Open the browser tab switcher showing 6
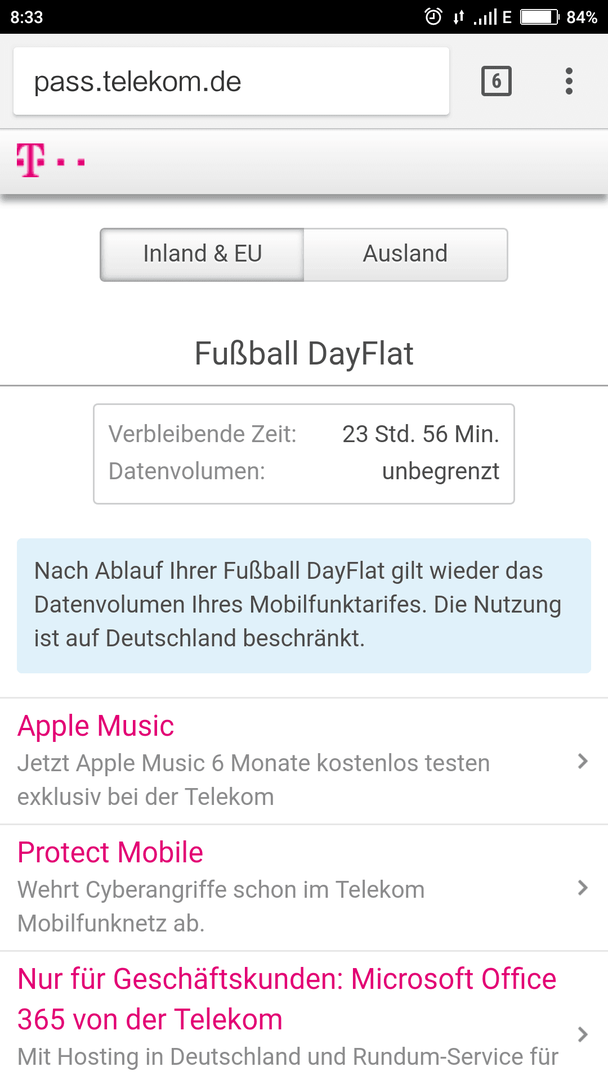The width and height of the screenshot is (608, 1080). (x=496, y=81)
